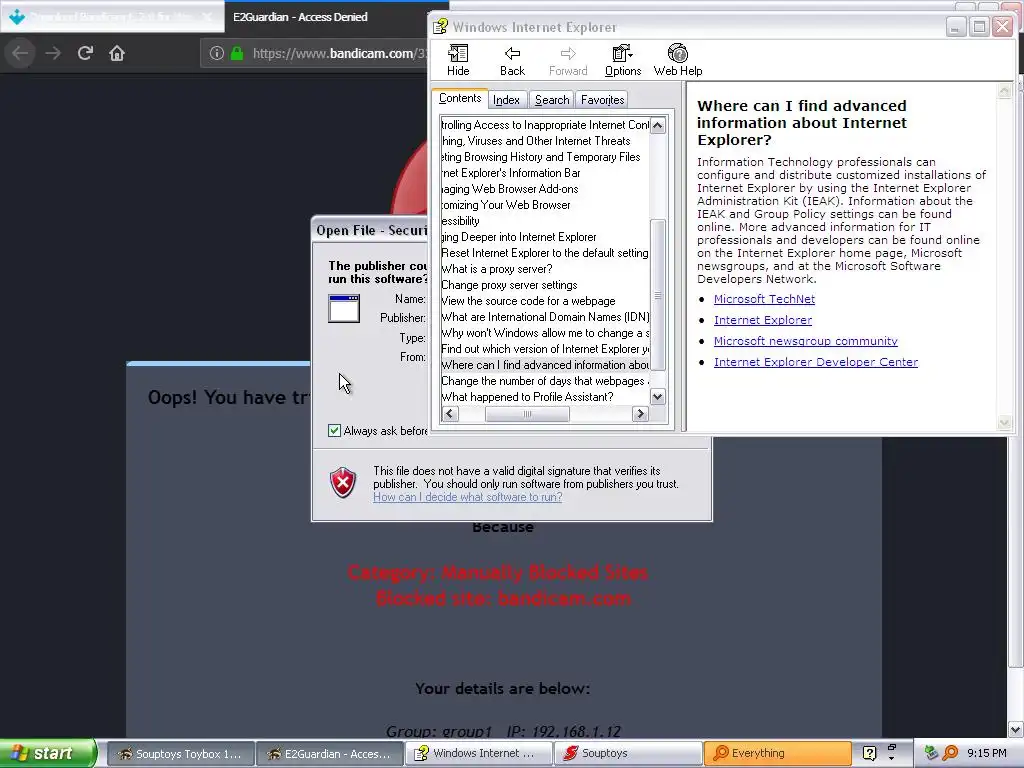Image resolution: width=1024 pixels, height=768 pixels.
Task: Click browser forward arrow
Action: click(53, 53)
